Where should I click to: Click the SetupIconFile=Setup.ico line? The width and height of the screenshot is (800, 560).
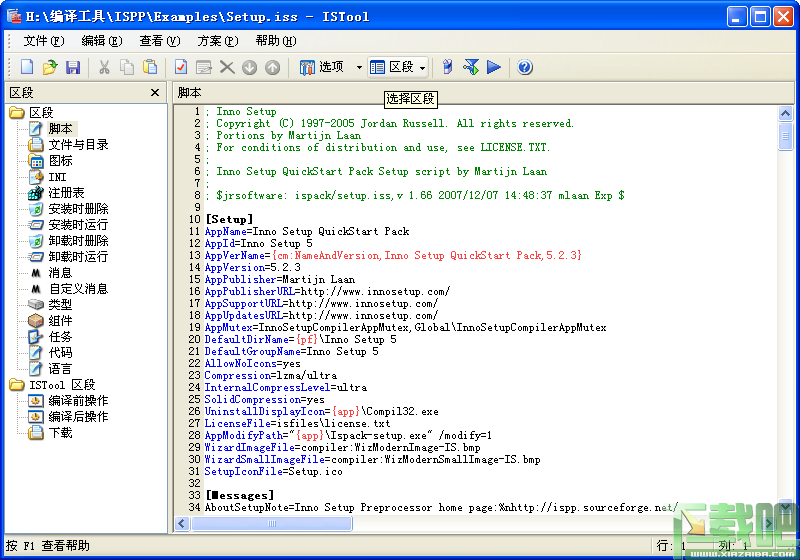tap(273, 471)
